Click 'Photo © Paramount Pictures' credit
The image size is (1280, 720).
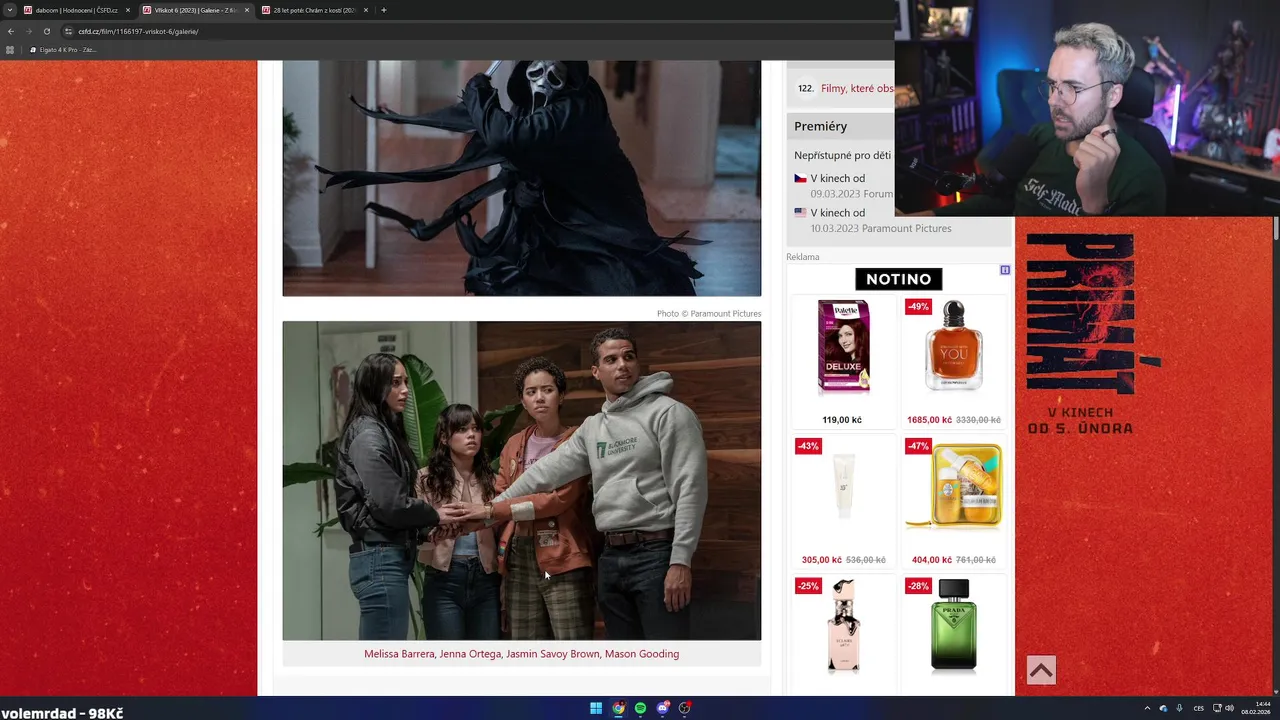point(709,314)
